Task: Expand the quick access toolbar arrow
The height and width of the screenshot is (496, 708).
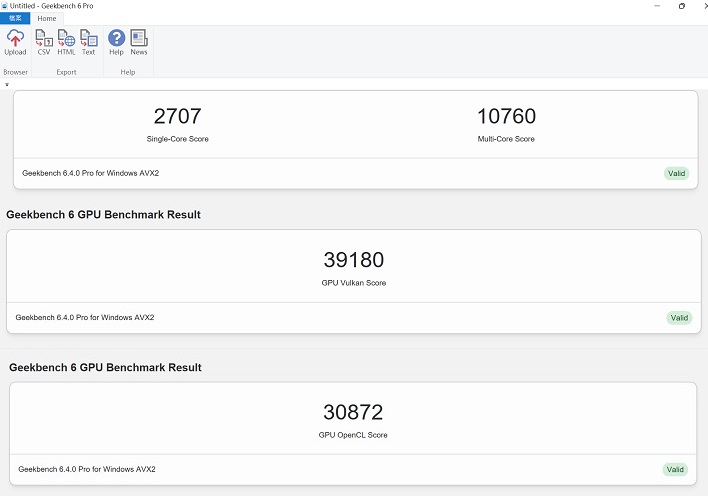Action: 7,84
